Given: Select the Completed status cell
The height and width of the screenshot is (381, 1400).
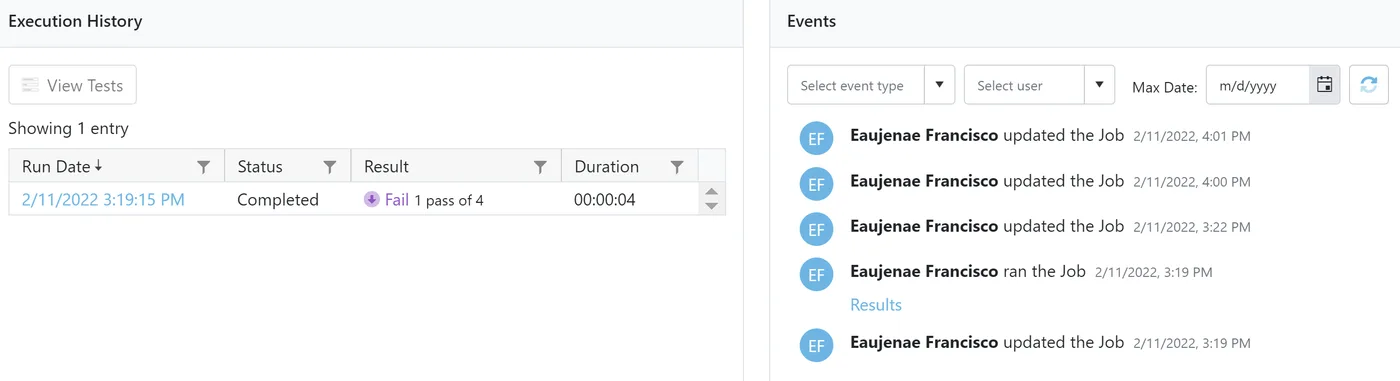Looking at the screenshot, I should click(x=278, y=200).
